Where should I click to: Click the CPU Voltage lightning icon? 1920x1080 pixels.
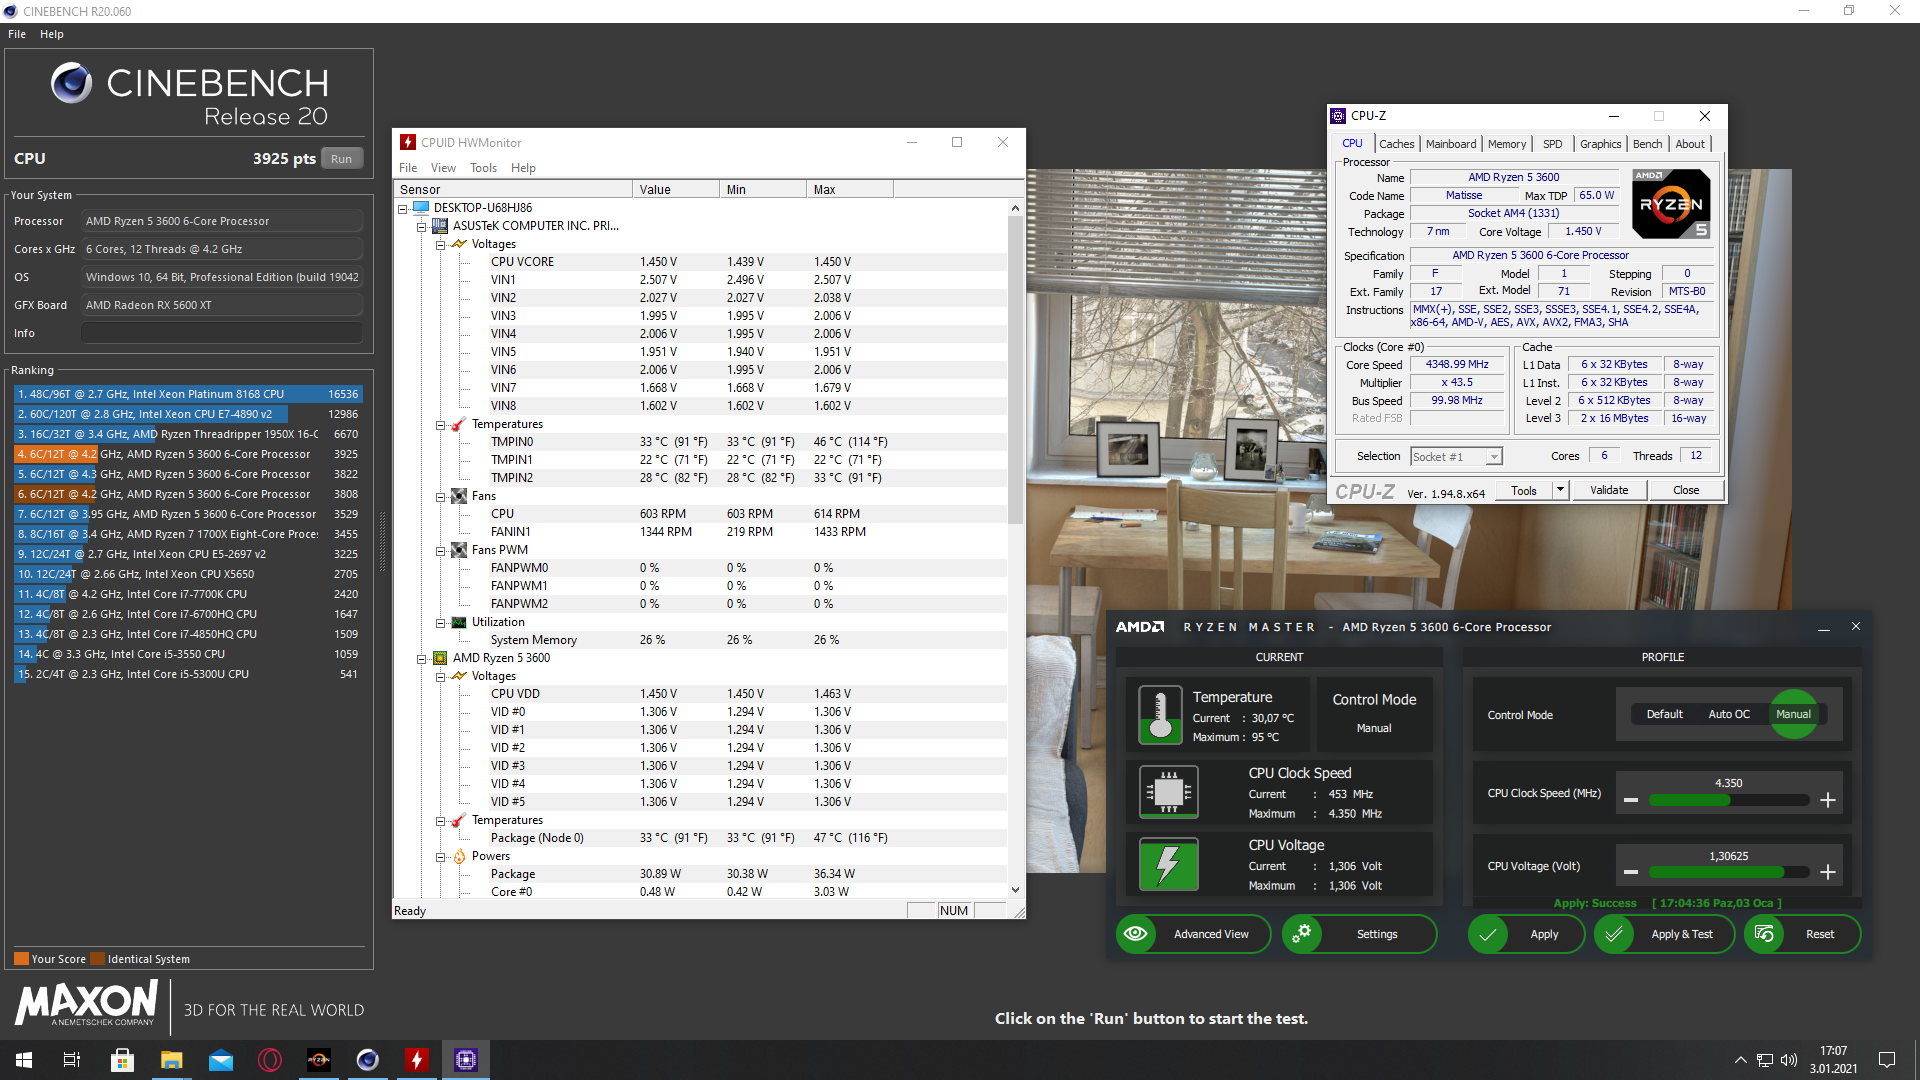[x=1168, y=865]
